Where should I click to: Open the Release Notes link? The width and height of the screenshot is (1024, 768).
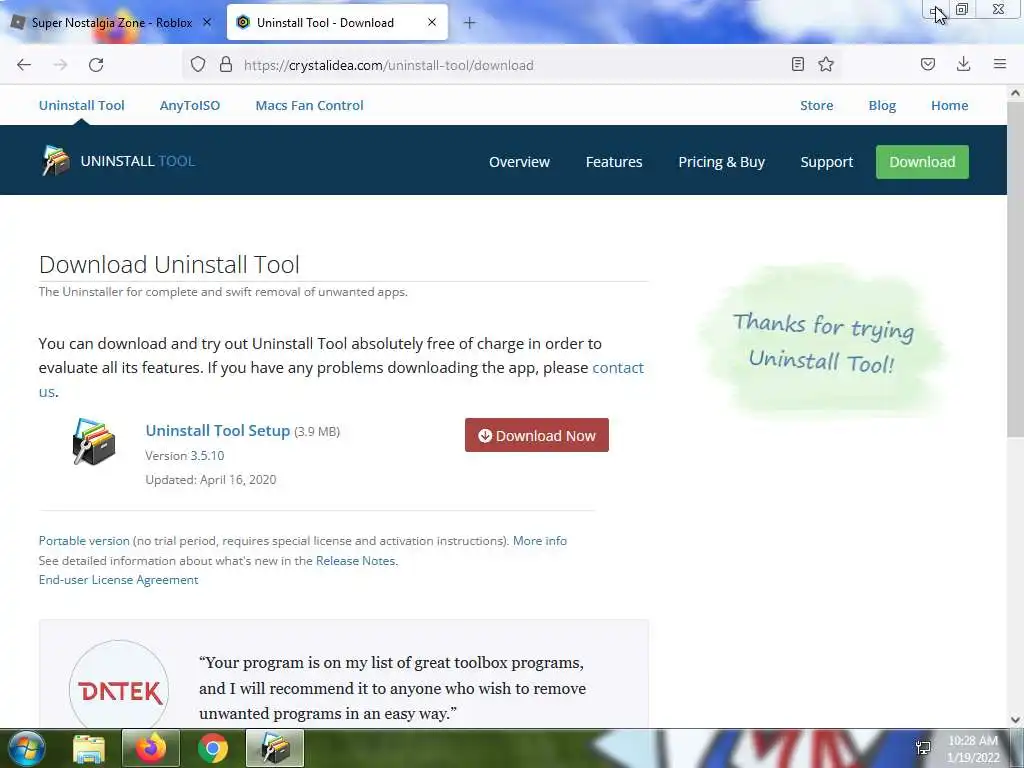[x=355, y=560]
